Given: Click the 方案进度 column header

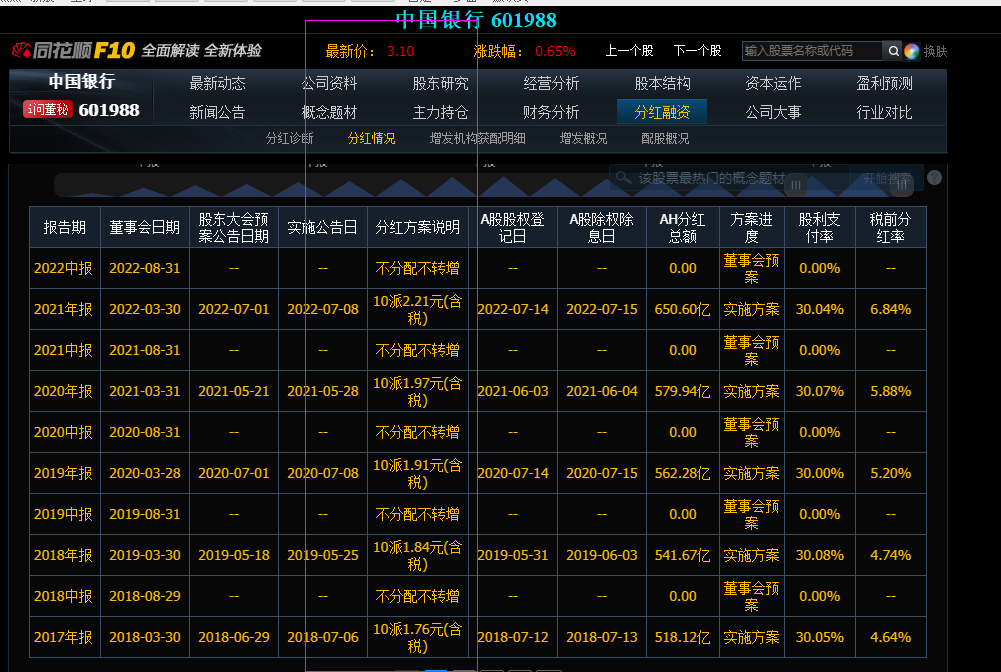Looking at the screenshot, I should 752,227.
